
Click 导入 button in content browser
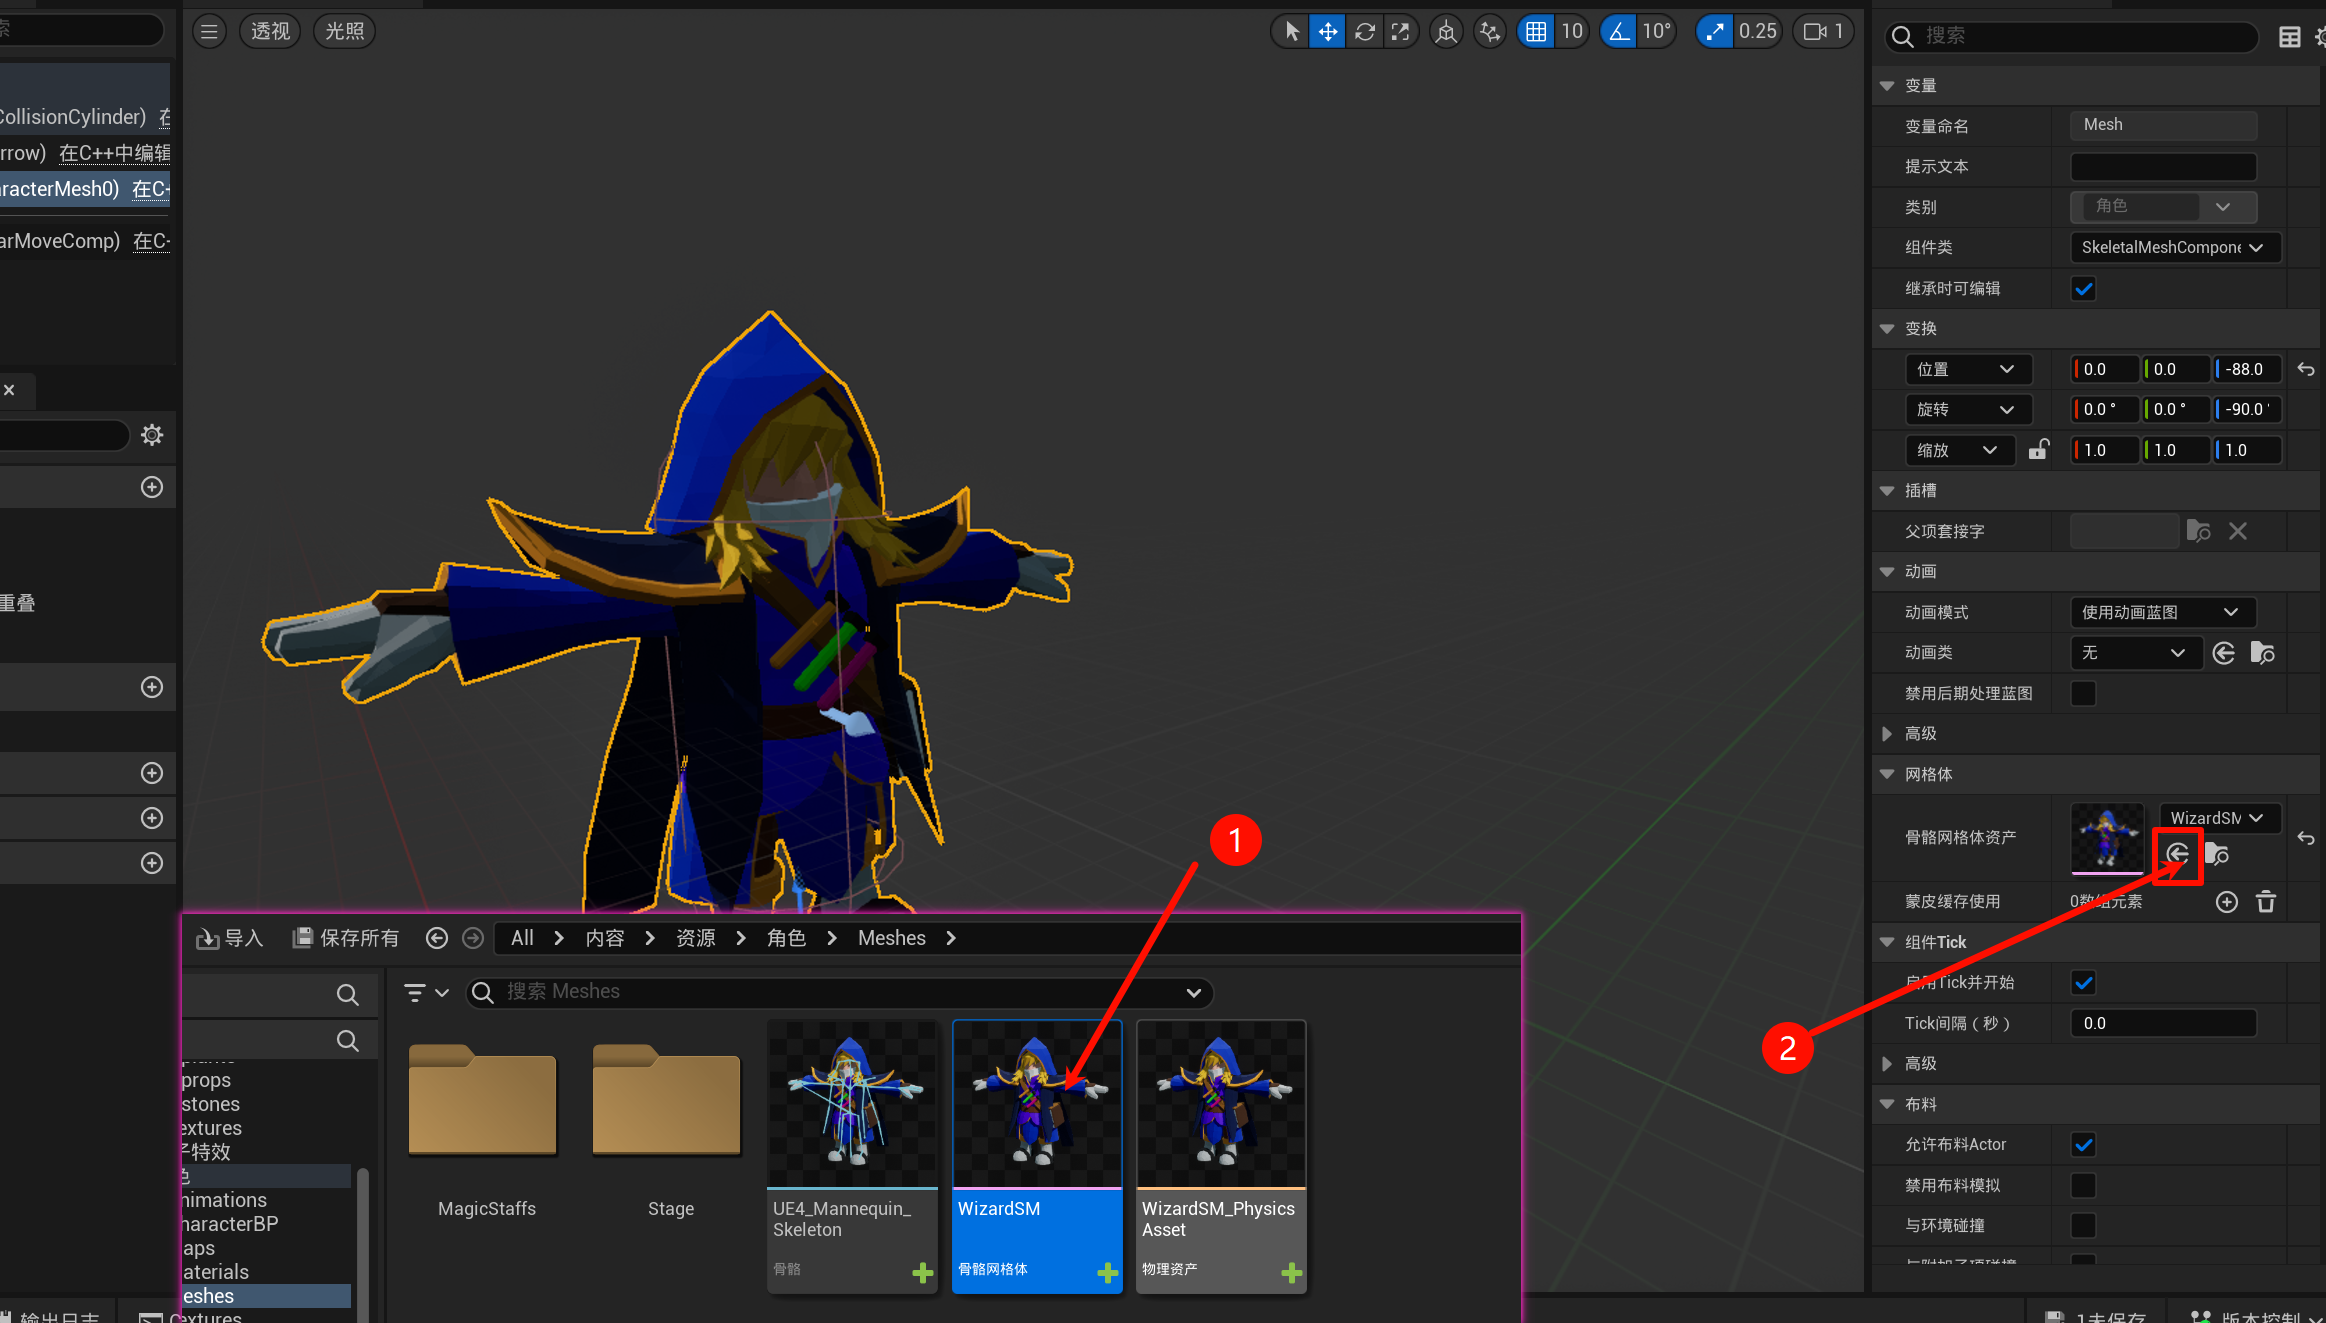tap(230, 938)
